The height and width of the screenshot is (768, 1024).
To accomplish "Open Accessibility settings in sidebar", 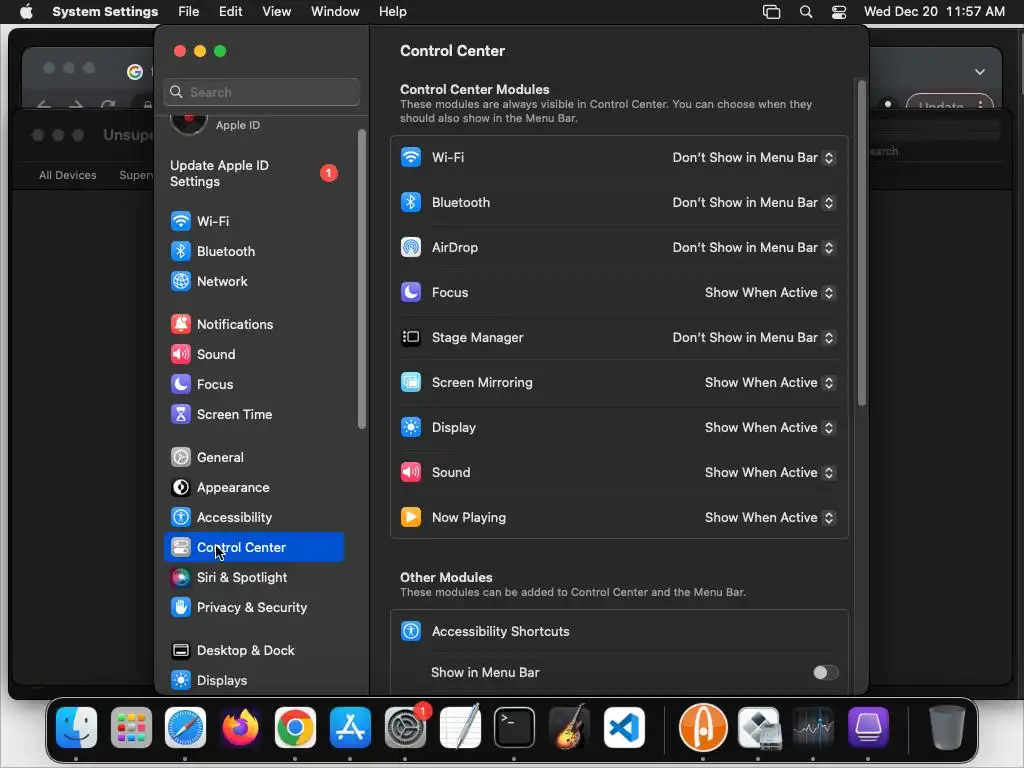I will pyautogui.click(x=253, y=517).
